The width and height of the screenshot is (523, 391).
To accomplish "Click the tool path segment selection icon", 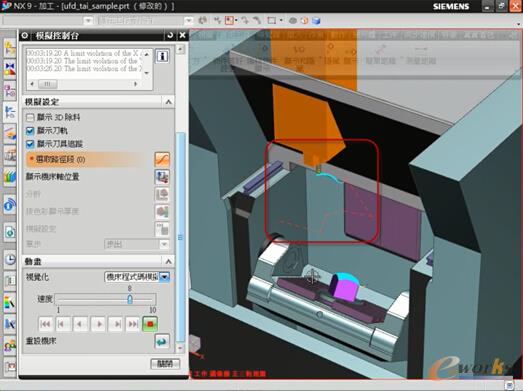I will pos(162,159).
